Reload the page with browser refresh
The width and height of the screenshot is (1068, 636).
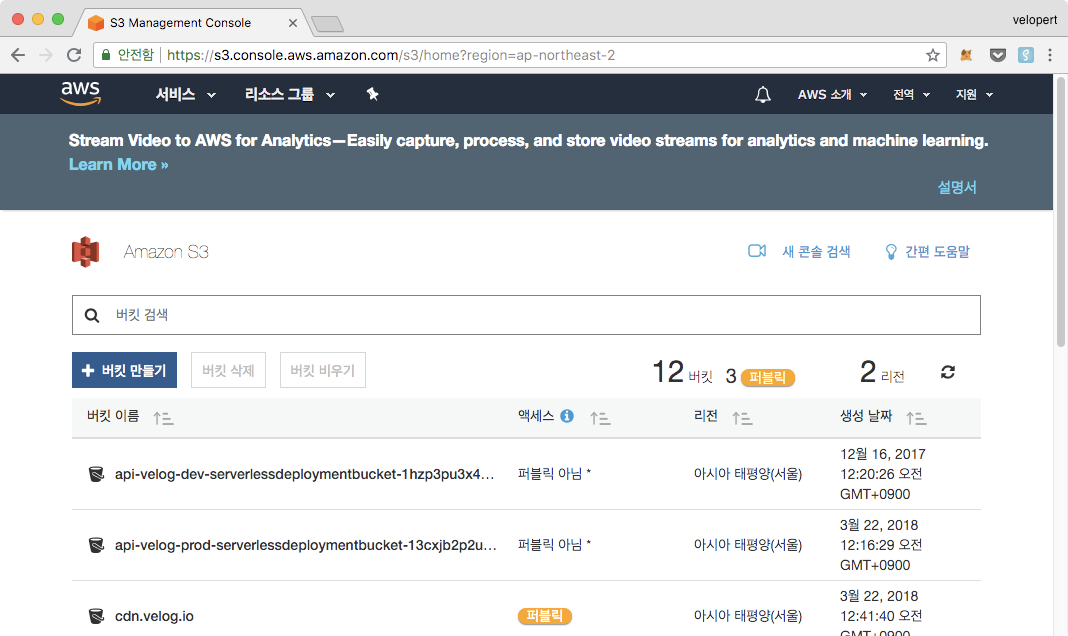pos(74,55)
